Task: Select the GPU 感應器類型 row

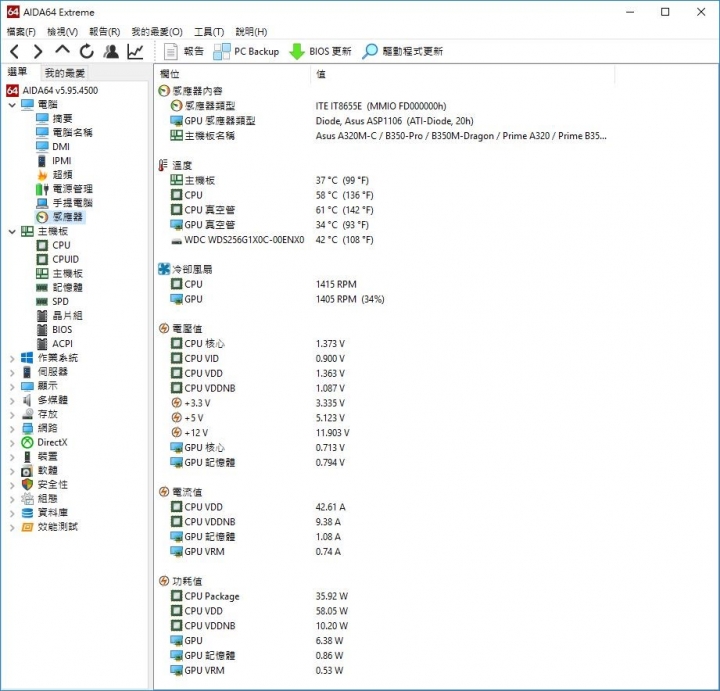Action: (321, 121)
